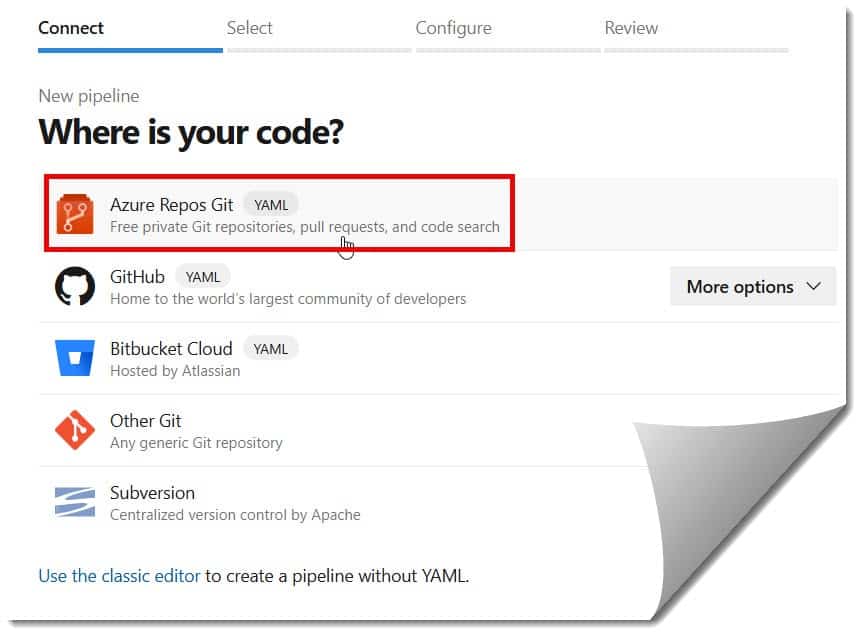
Task: Open the Configure step
Action: tap(453, 28)
